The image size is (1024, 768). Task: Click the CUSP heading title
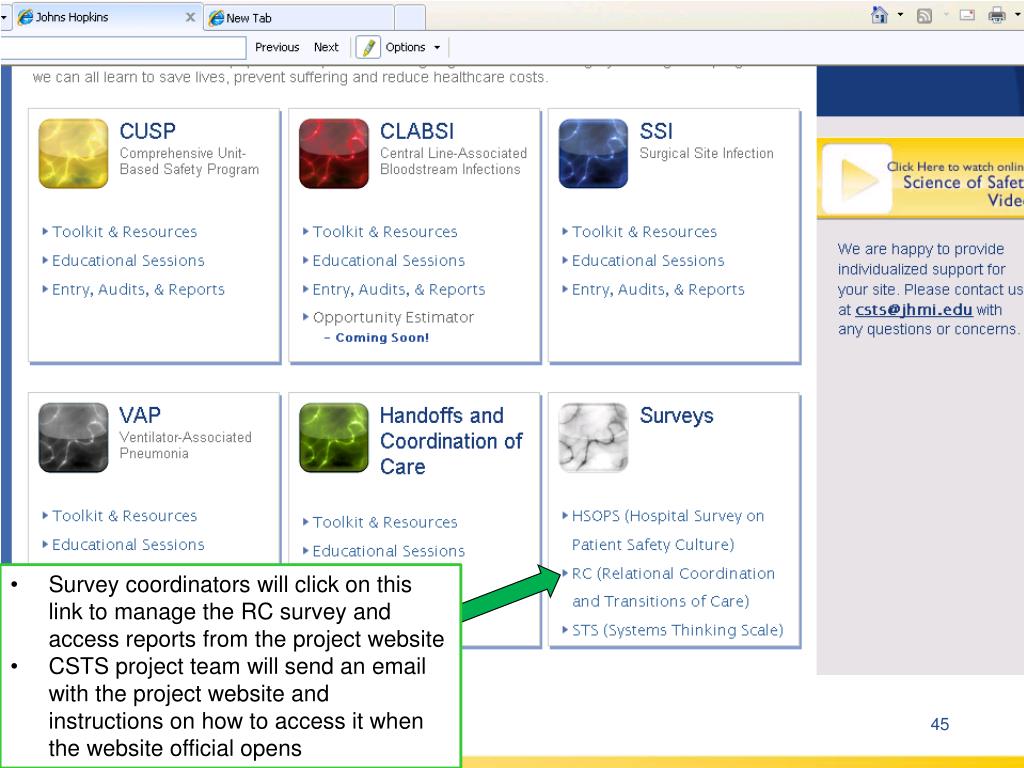tap(148, 131)
